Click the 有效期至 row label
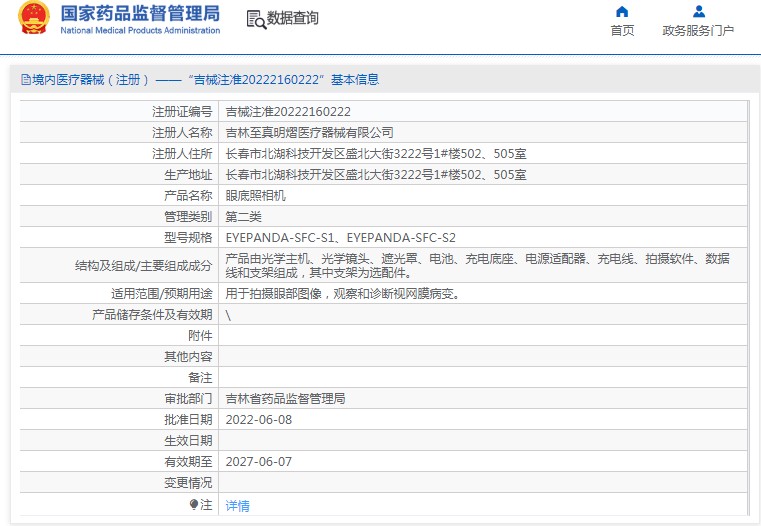Viewport: 761px width, 526px height. click(x=188, y=461)
